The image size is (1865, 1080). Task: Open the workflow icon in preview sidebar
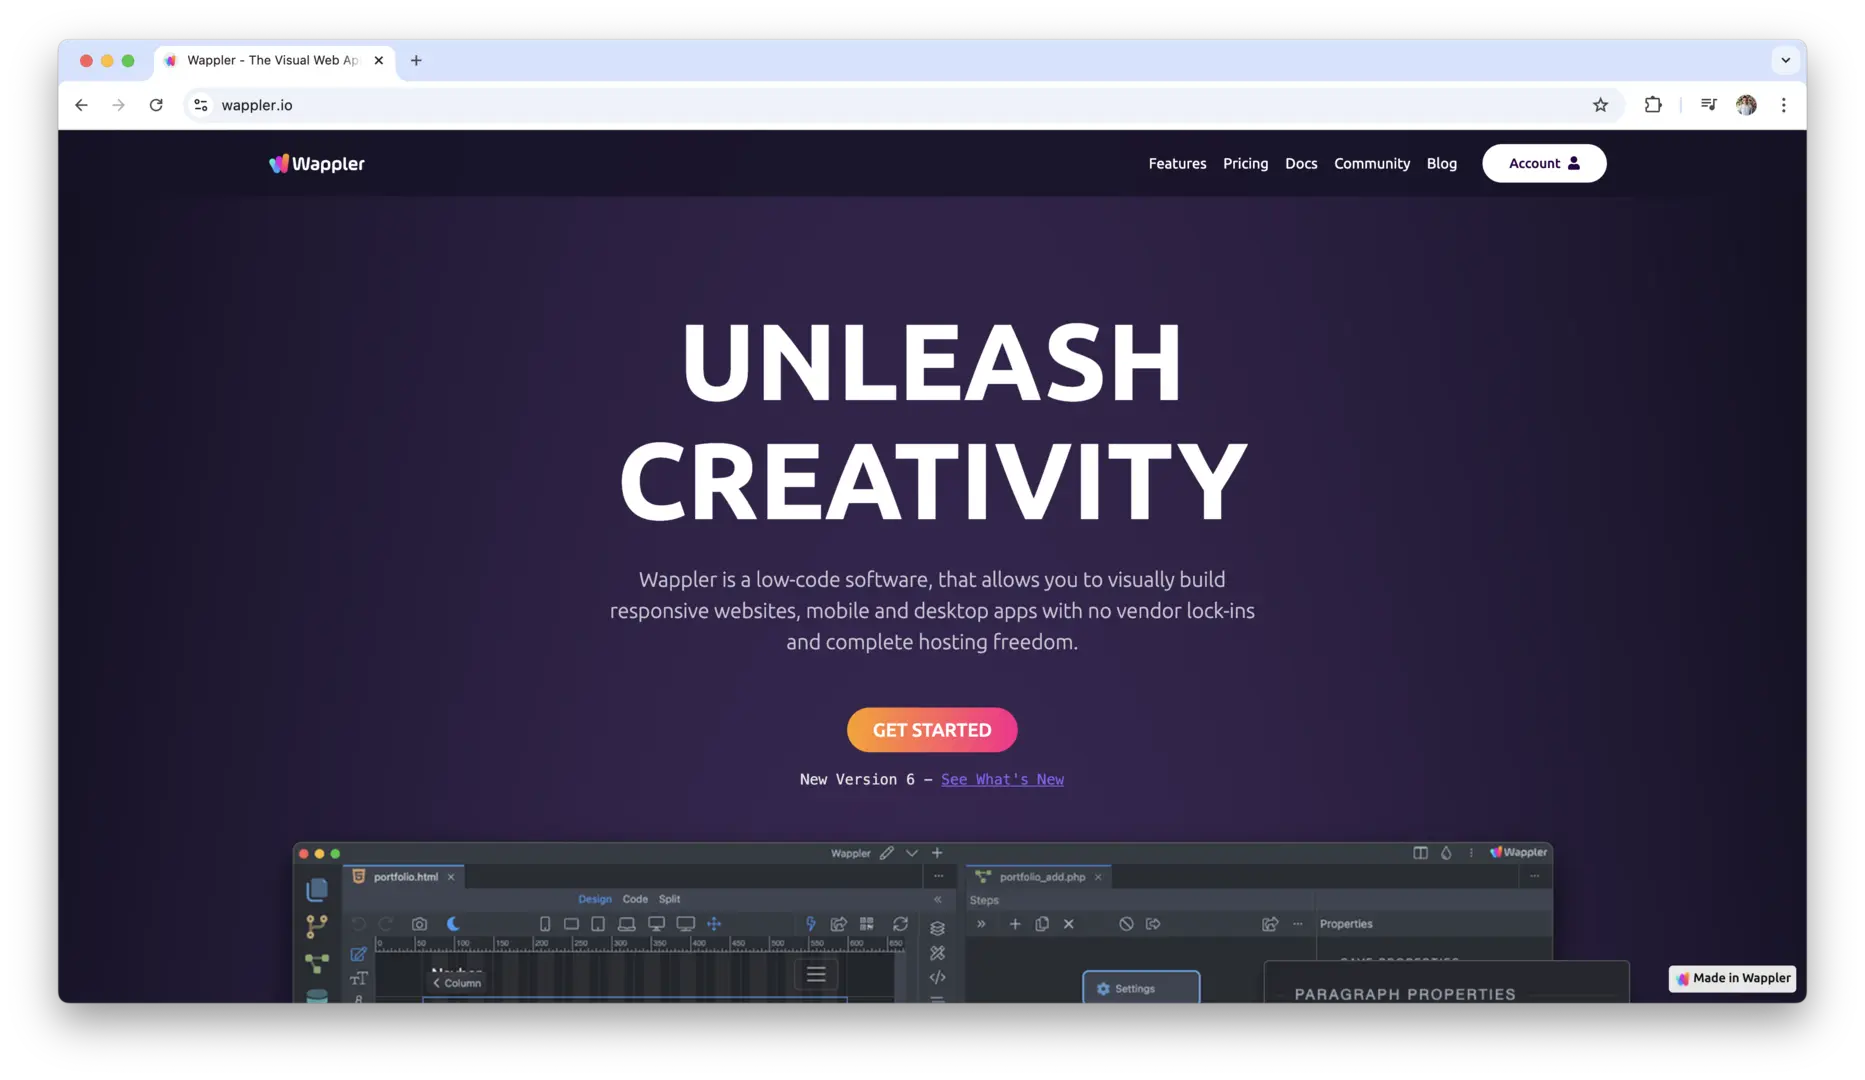[317, 962]
